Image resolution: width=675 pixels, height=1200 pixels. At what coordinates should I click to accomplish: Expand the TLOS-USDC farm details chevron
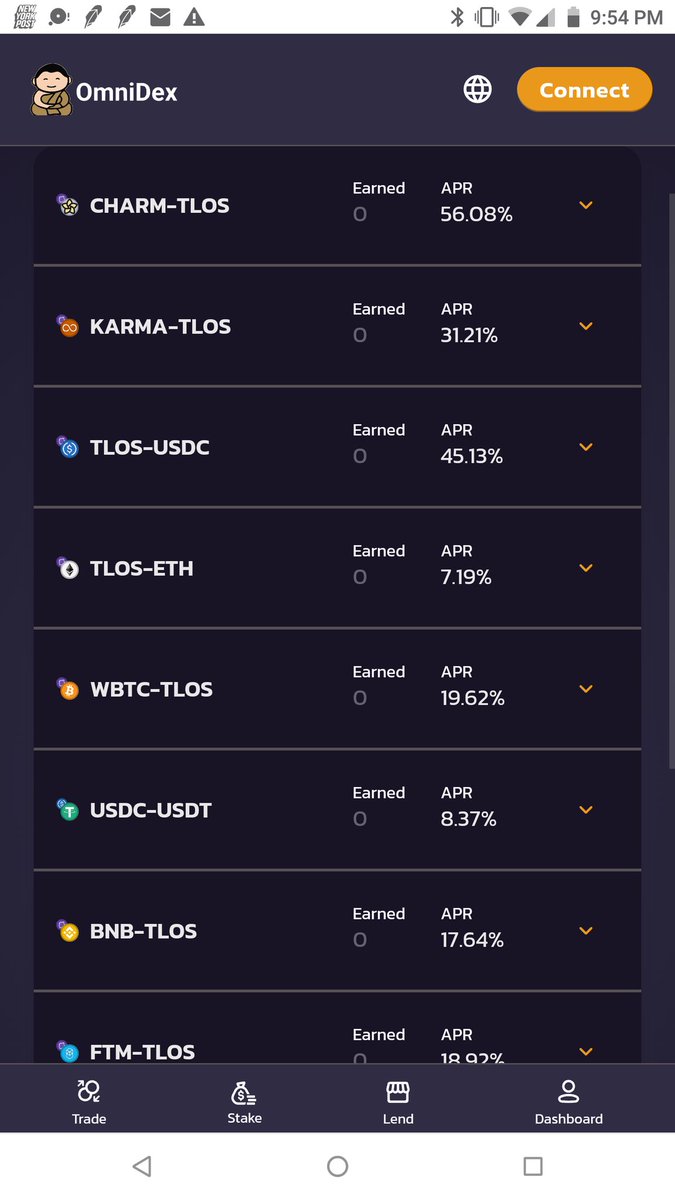586,447
